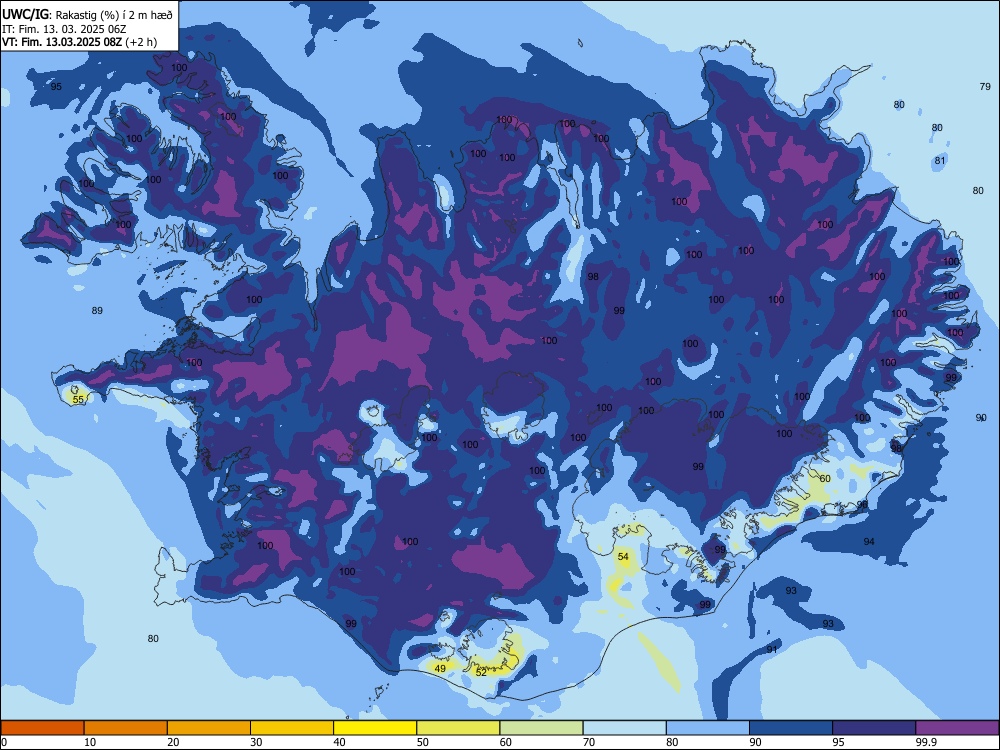1000x750 pixels.
Task: Click the purple above-99.9 legend swatch
Action: (x=957, y=728)
